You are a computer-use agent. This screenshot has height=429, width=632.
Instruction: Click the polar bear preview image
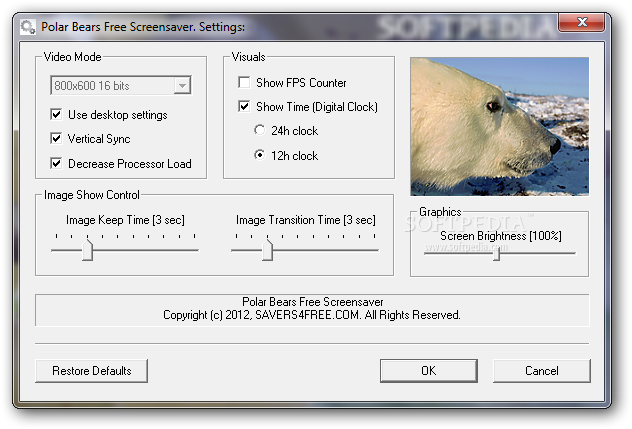click(x=499, y=127)
